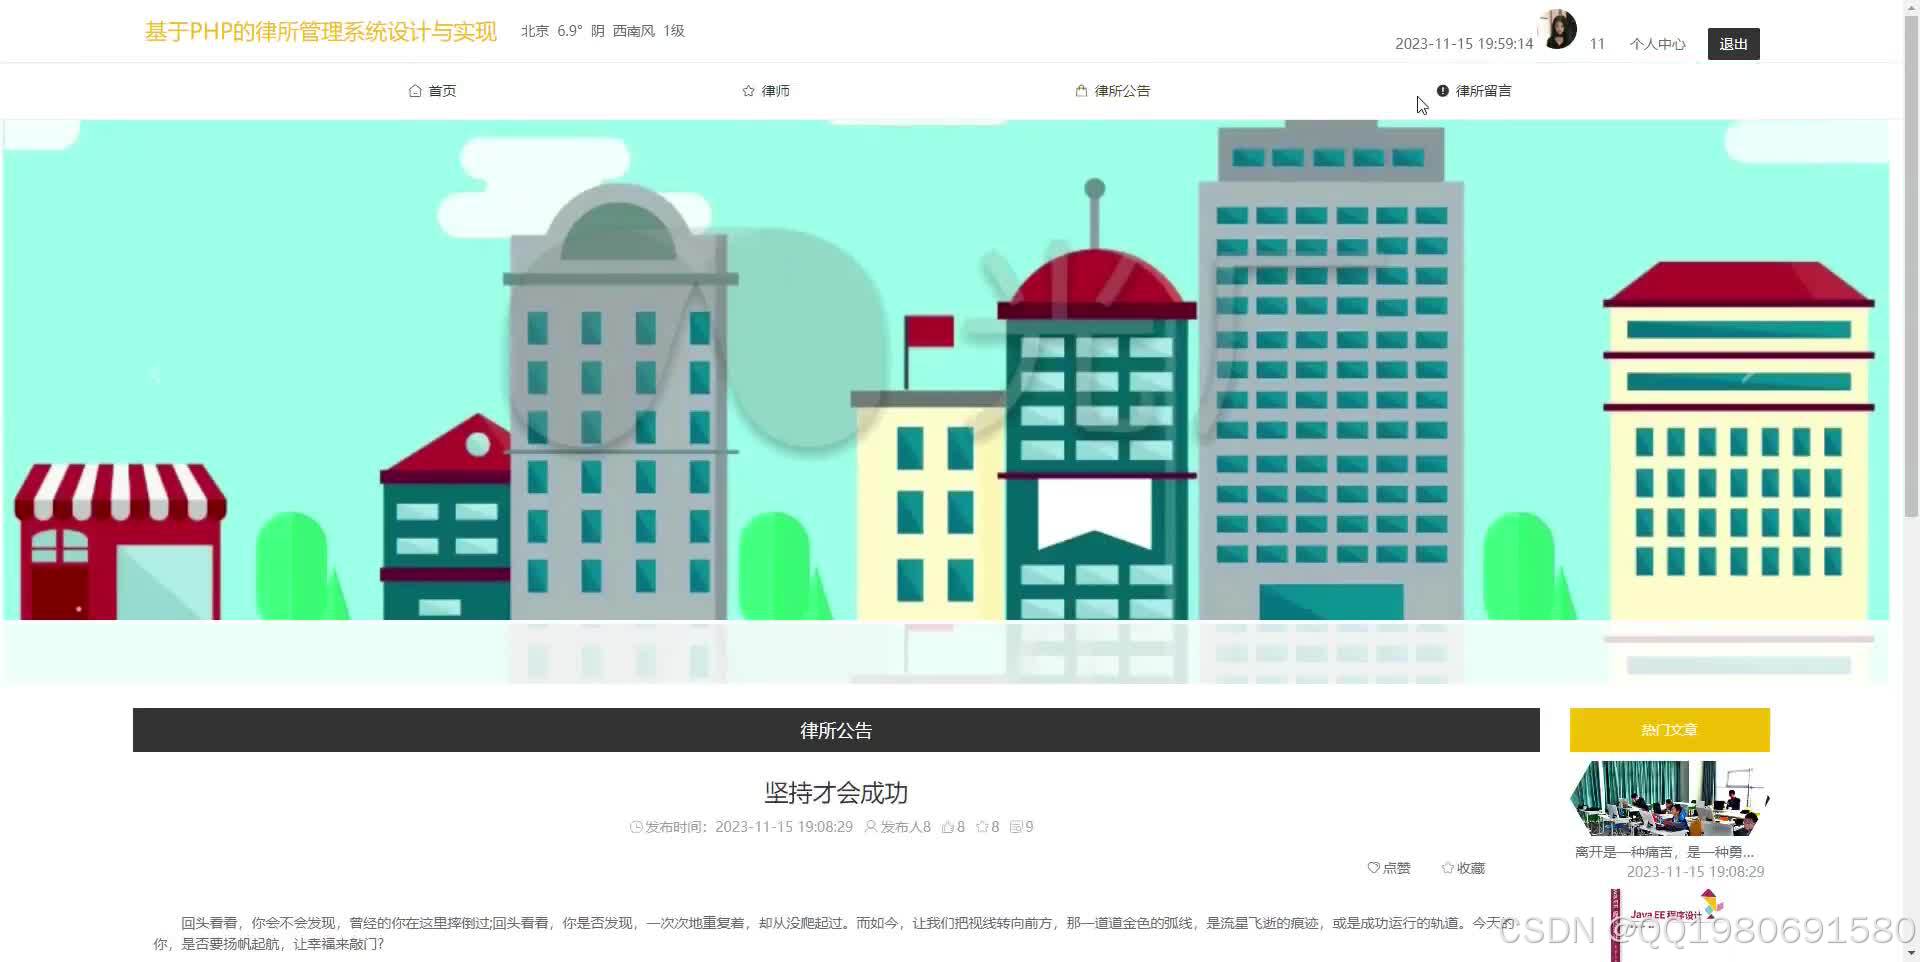
Task: Click the home icon beside 首页
Action: pyautogui.click(x=416, y=90)
